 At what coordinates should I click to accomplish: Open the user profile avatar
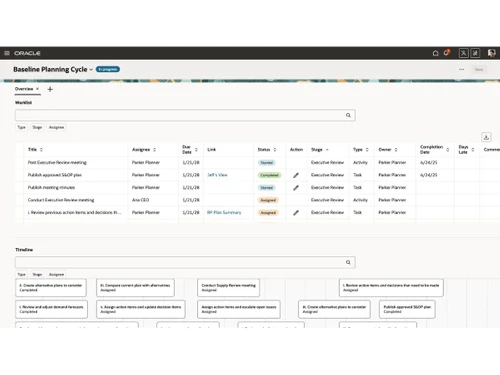click(x=491, y=53)
